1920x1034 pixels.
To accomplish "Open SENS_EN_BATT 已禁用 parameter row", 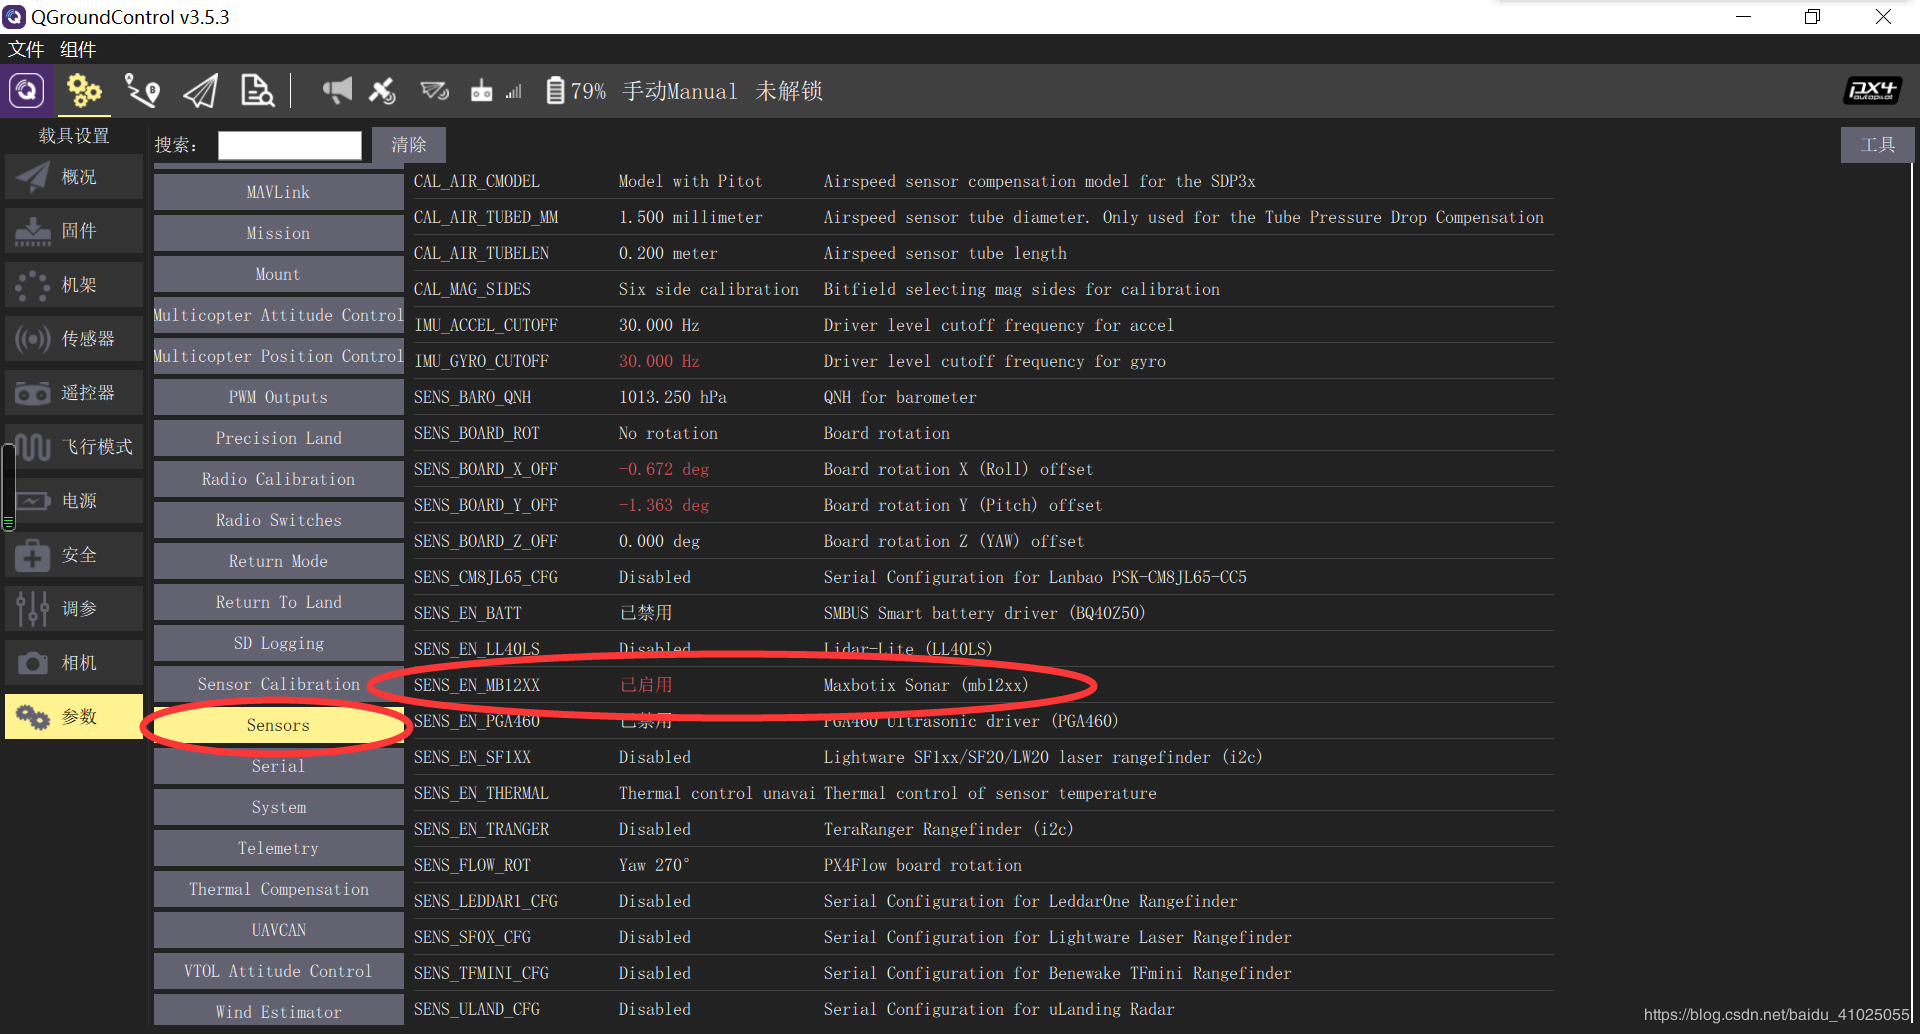I will (982, 613).
